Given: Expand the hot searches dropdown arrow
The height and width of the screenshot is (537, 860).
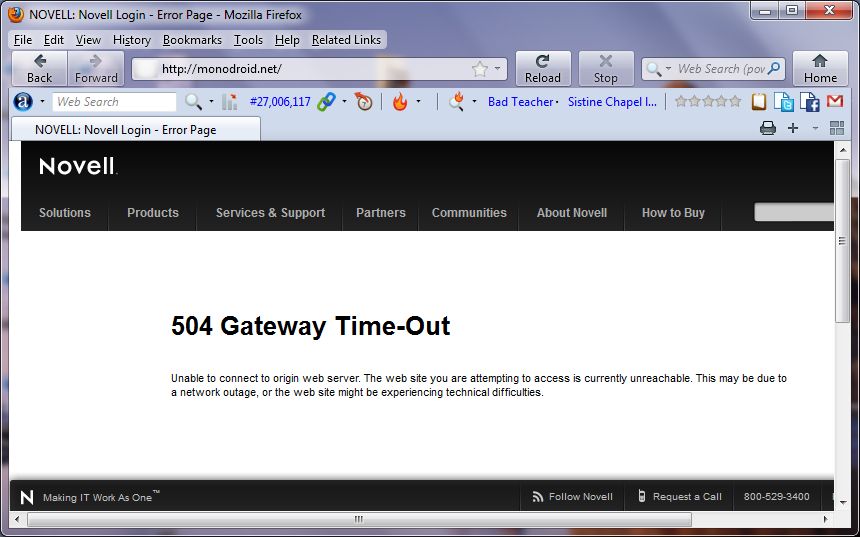Looking at the screenshot, I should (474, 101).
